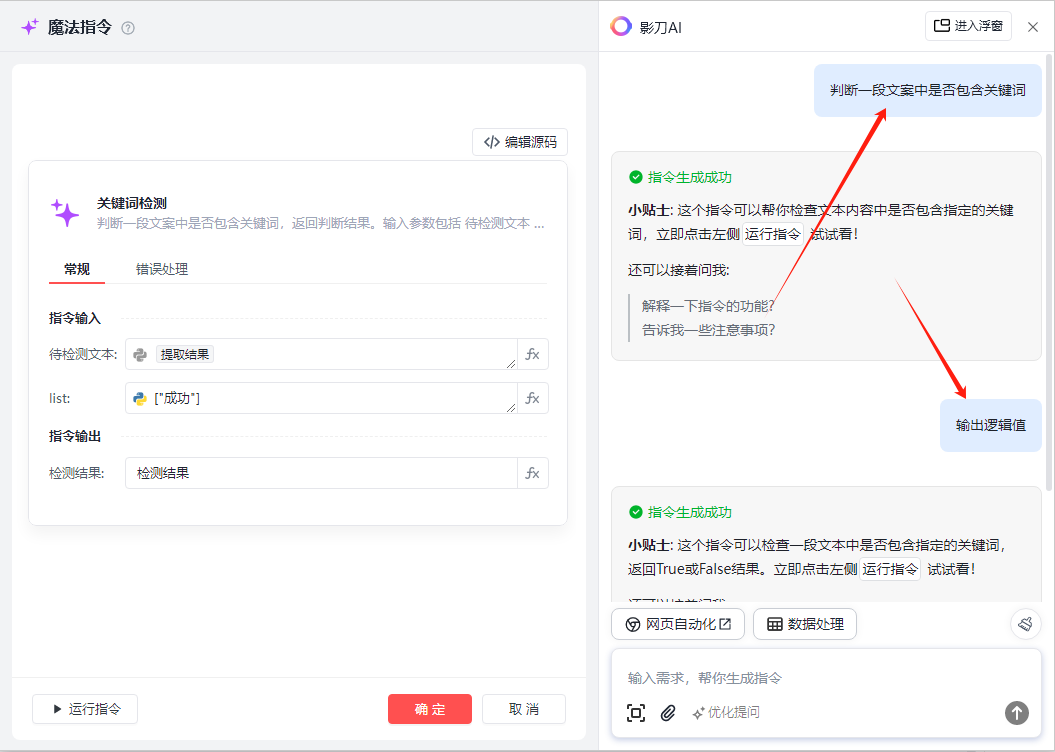Click 运行指令 tag in first tip message
The width and height of the screenshot is (1055, 752).
point(773,234)
